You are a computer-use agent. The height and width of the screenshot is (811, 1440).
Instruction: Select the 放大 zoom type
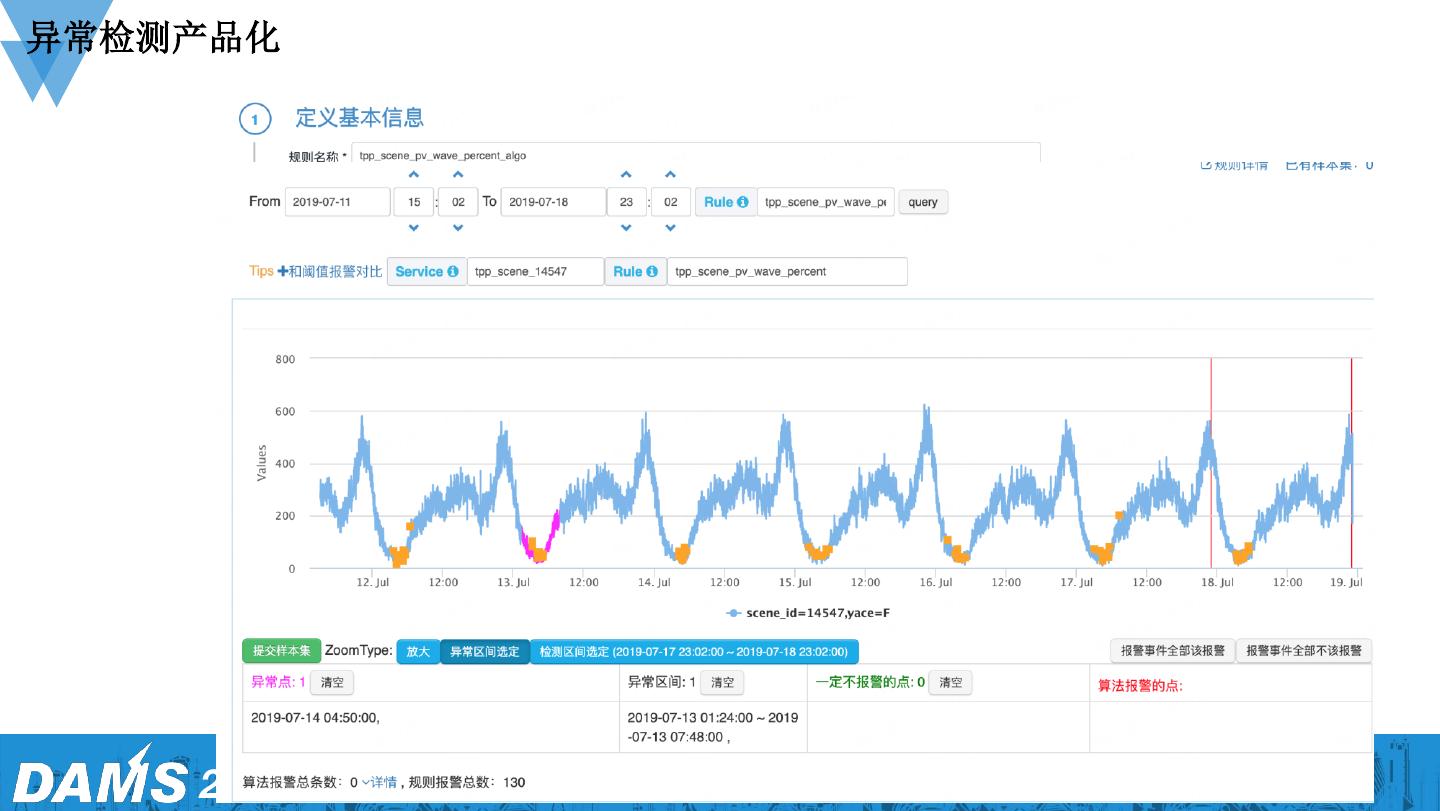point(417,651)
